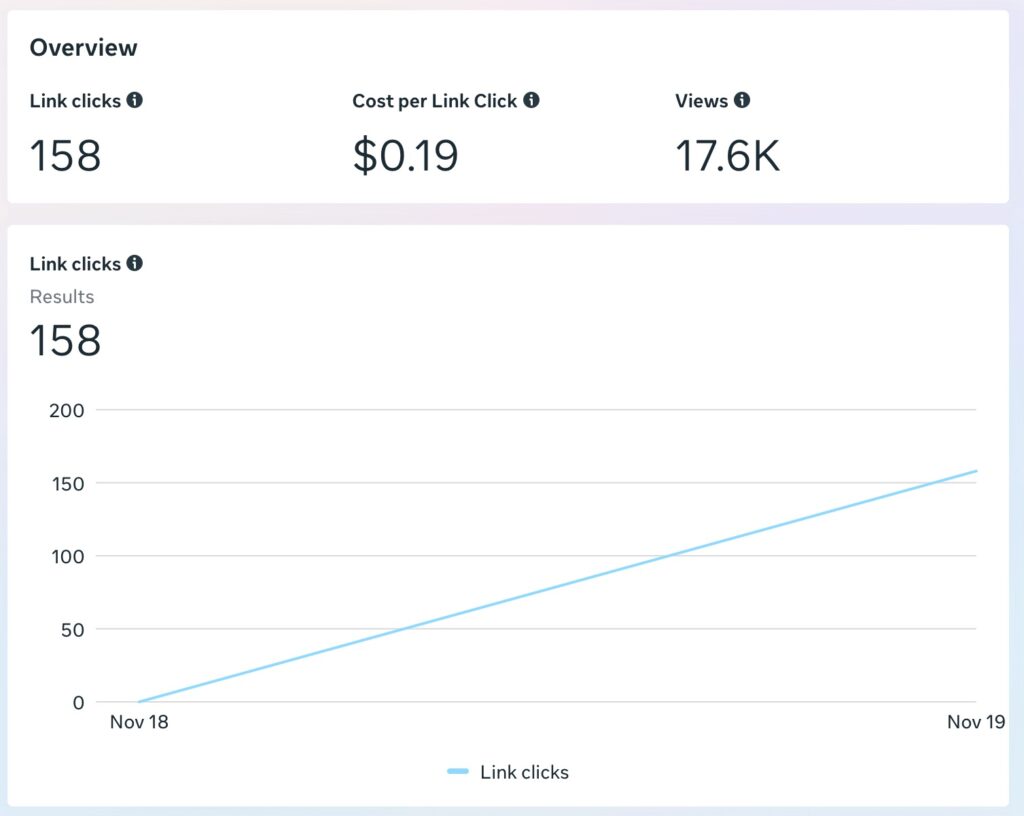Click chart line endpoint at Nov 19

[x=976, y=471]
